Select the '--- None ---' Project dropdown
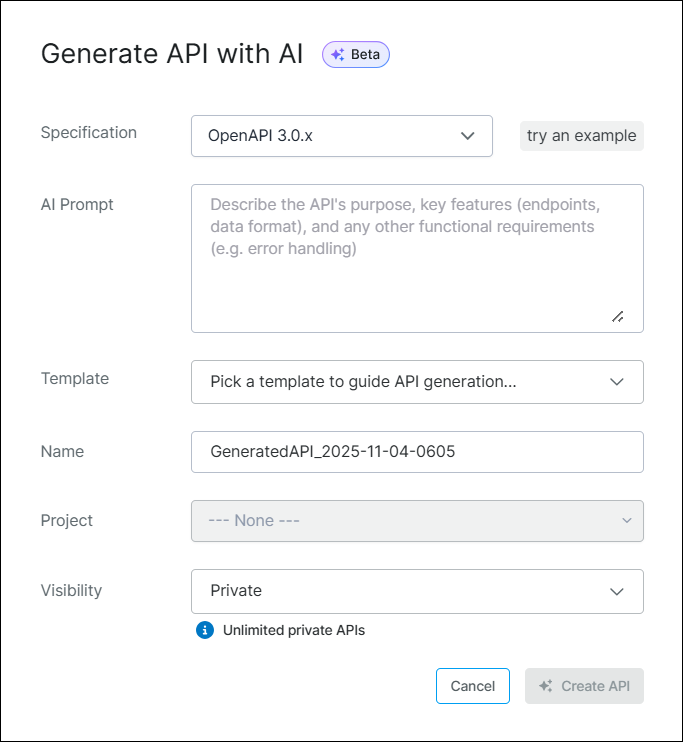Screen dimensions: 683x742 pyautogui.click(x=400, y=521)
